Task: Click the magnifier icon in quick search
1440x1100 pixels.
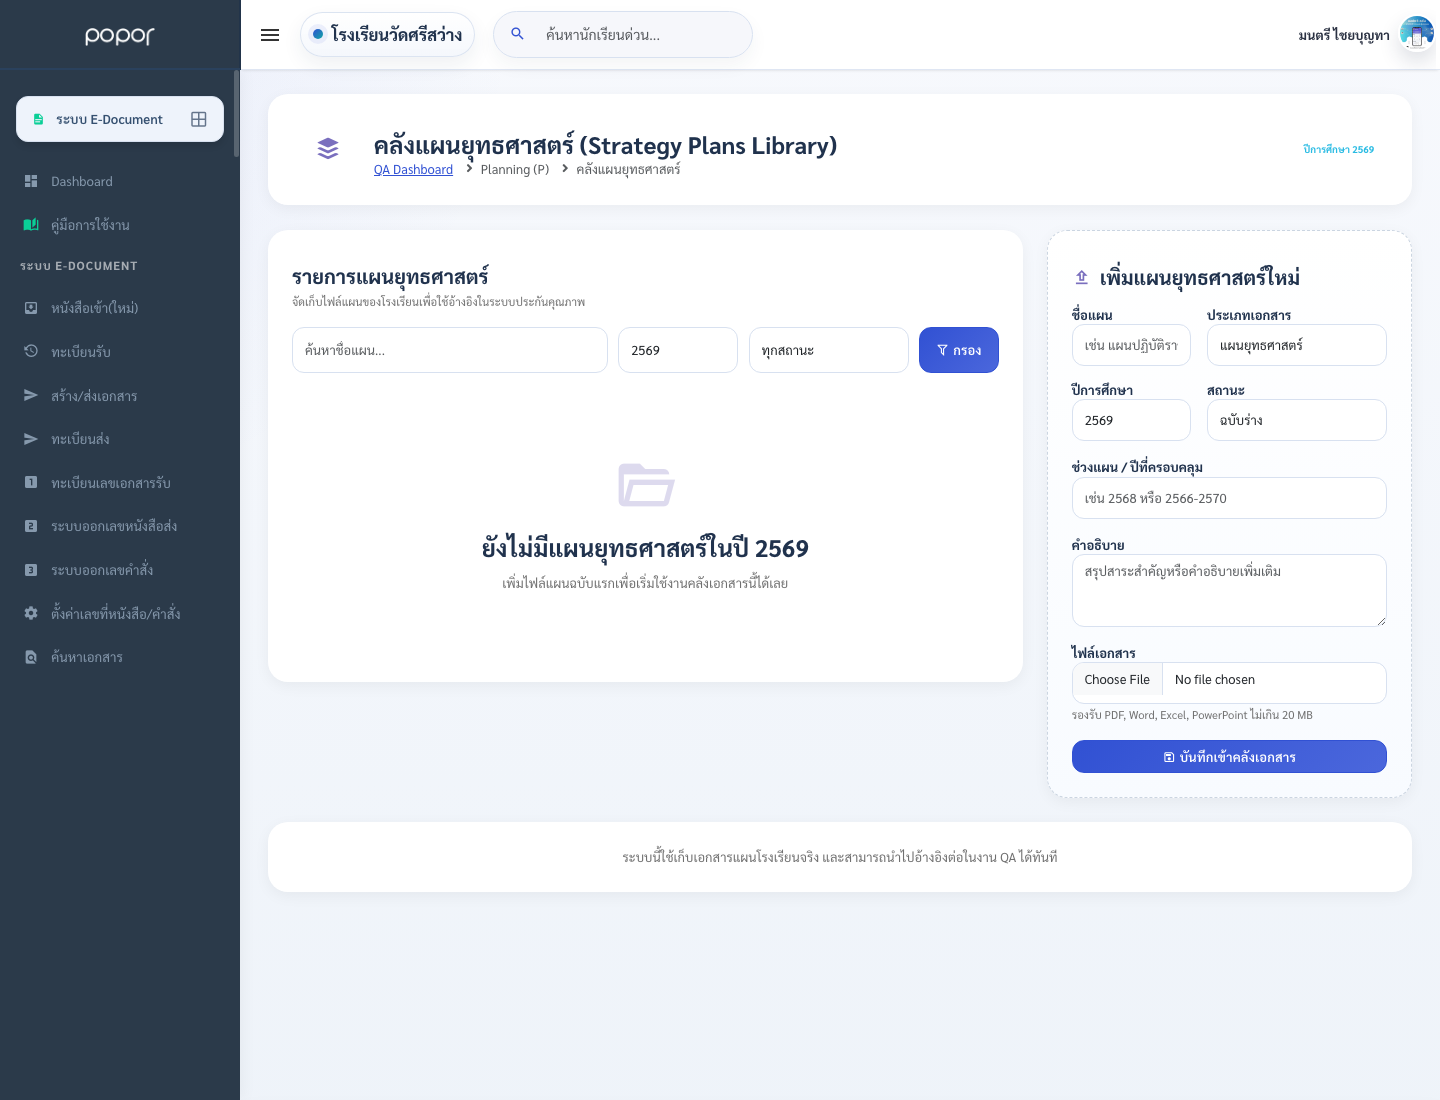Action: (x=517, y=34)
